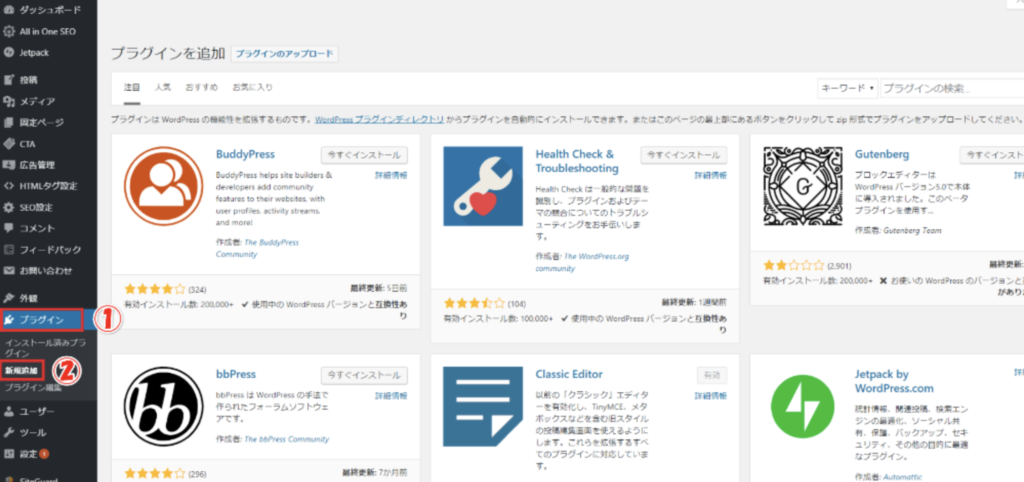Click the BuddyPress plugin logo
1024x482 pixels.
[x=163, y=186]
